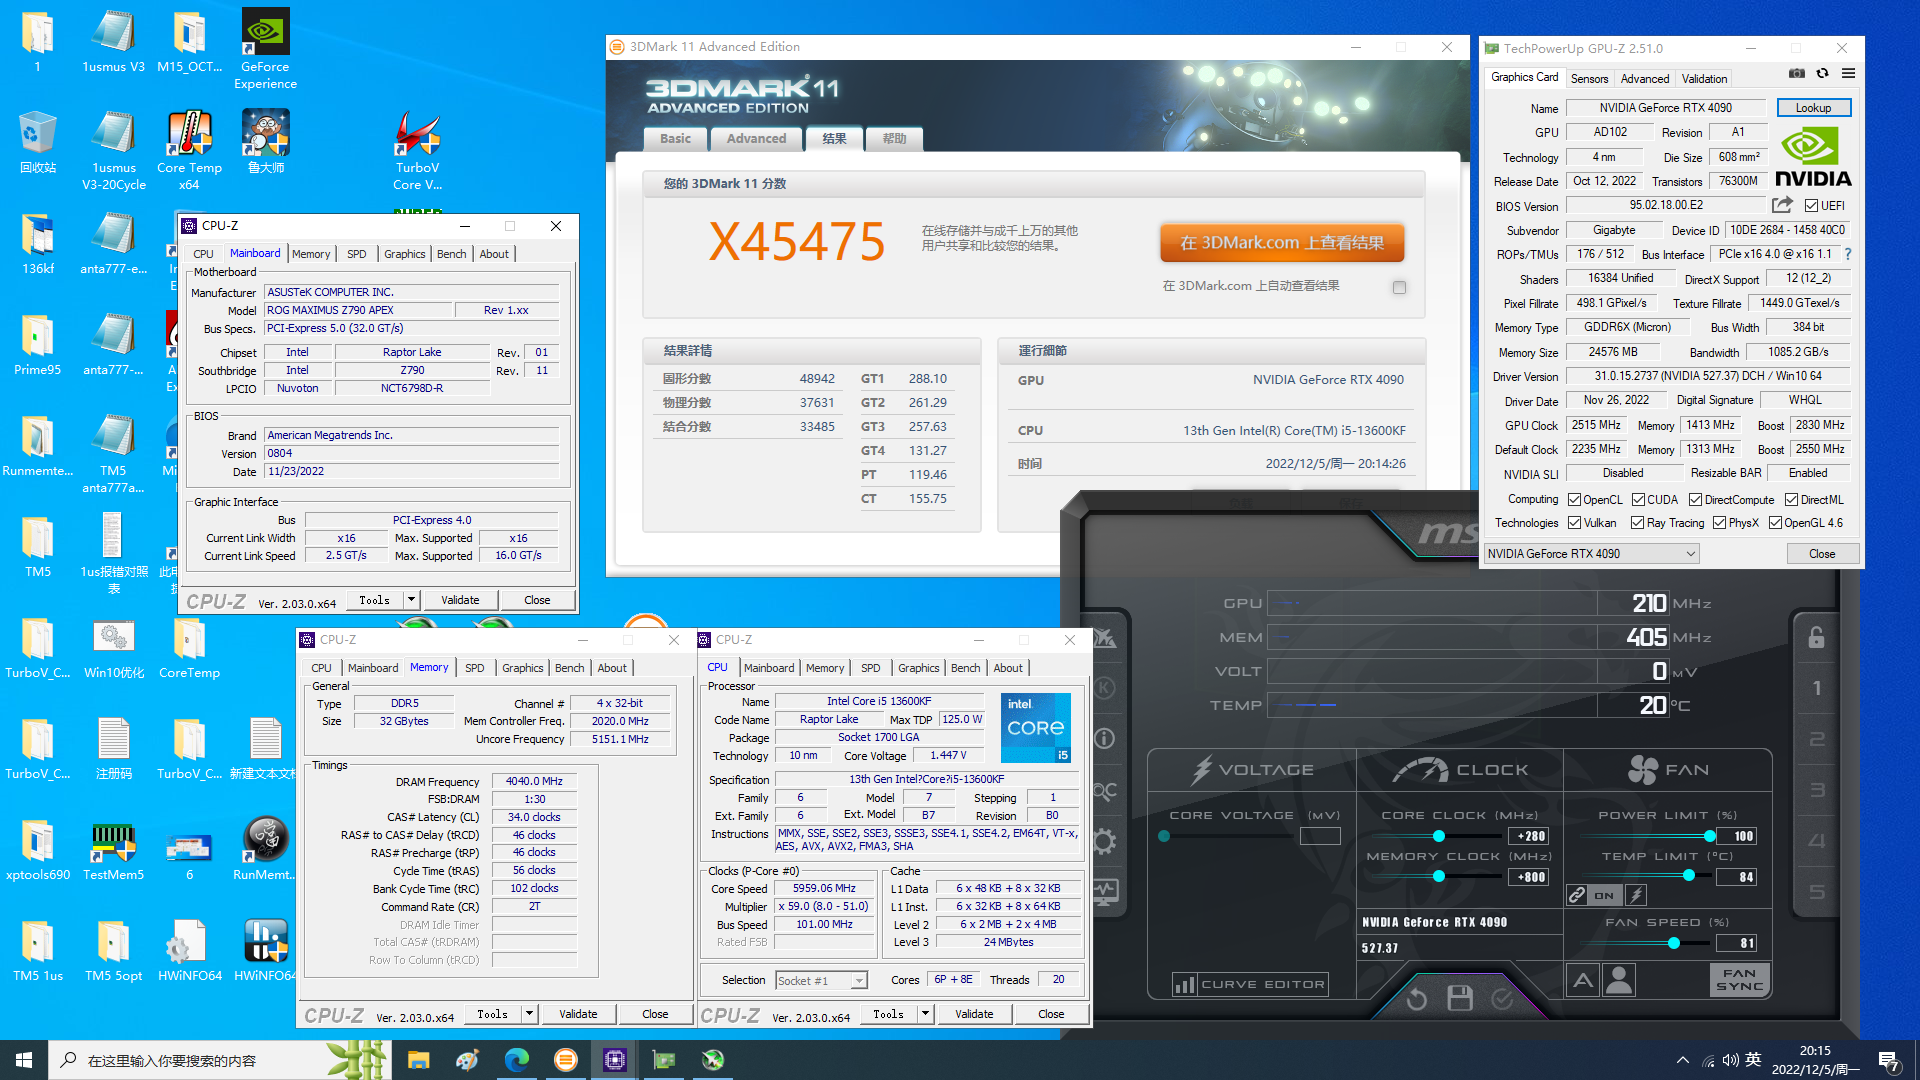The height and width of the screenshot is (1080, 1920).
Task: Toggle PhysX checkbox in GPU-Z
Action: coord(1719,523)
